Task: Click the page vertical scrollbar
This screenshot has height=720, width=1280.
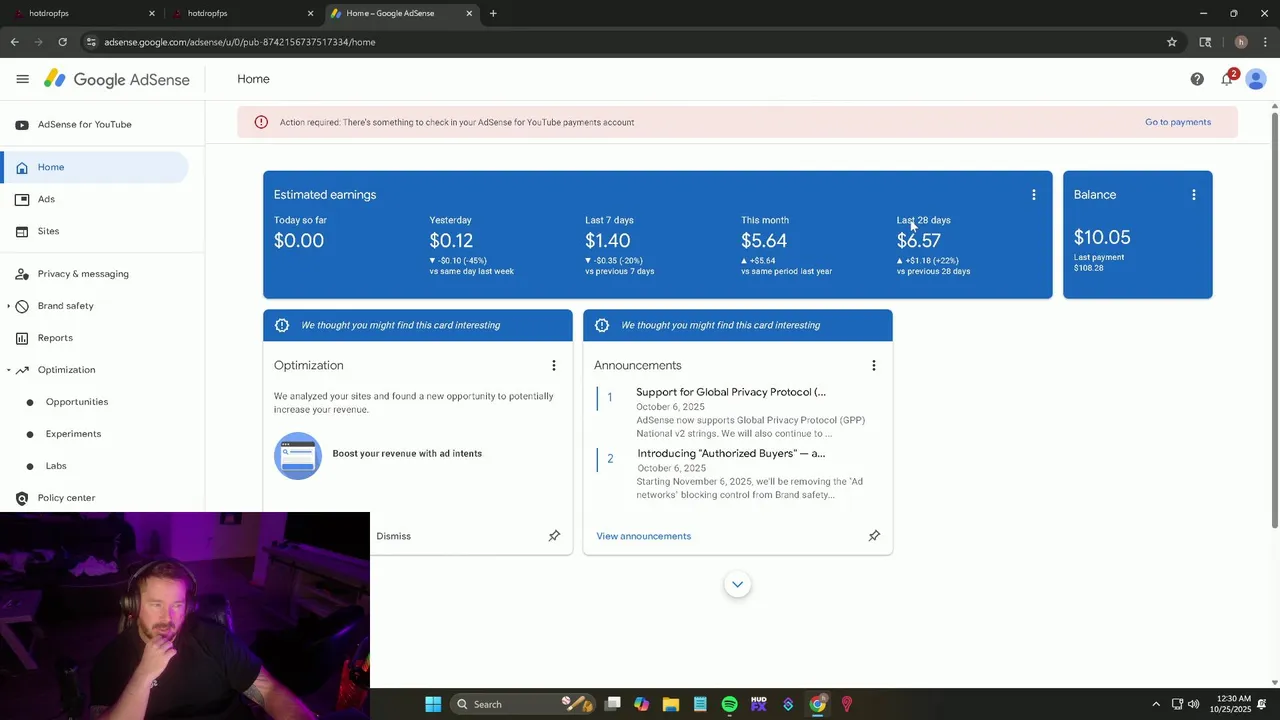Action: [x=1274, y=320]
